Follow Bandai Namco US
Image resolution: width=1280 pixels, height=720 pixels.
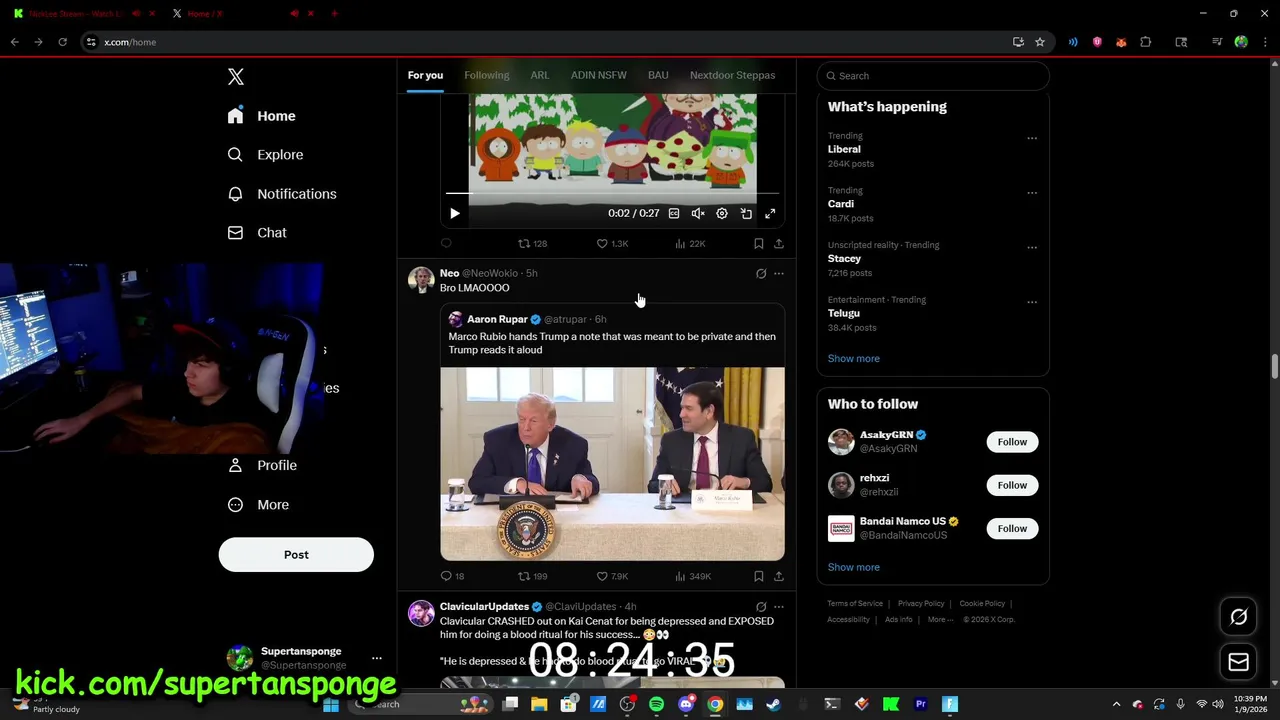pyautogui.click(x=1012, y=528)
